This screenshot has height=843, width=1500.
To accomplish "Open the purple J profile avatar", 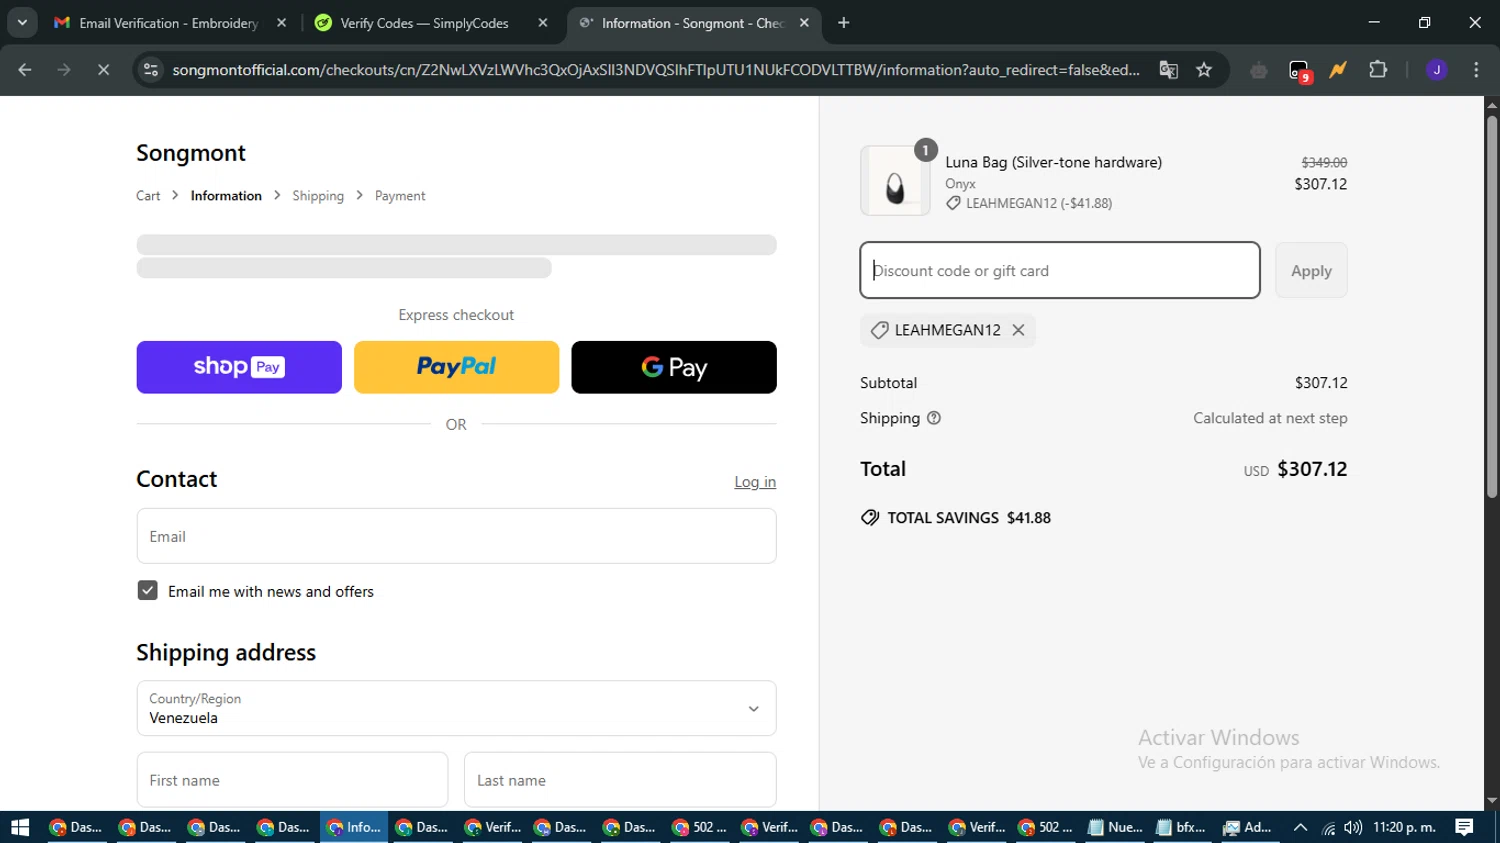I will click(1436, 70).
